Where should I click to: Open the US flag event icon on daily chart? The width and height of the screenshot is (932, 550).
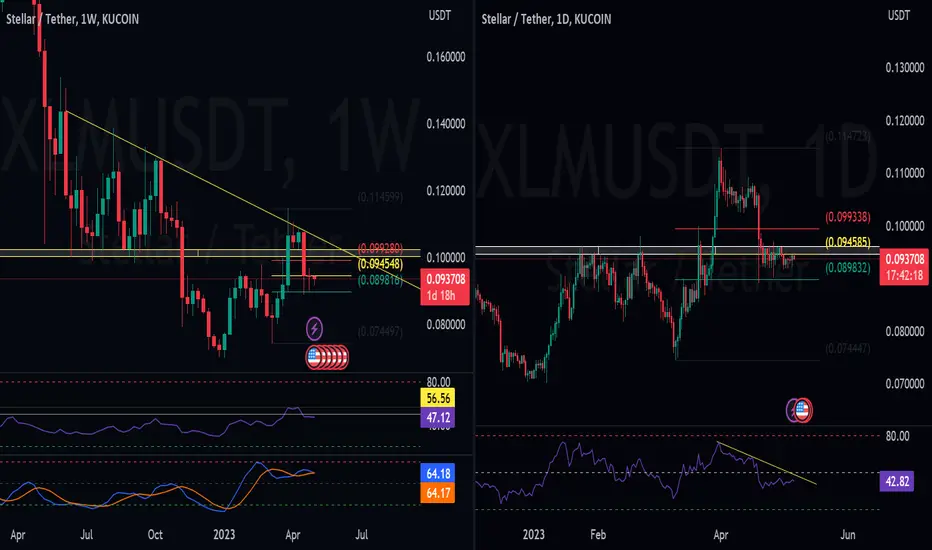click(x=802, y=410)
